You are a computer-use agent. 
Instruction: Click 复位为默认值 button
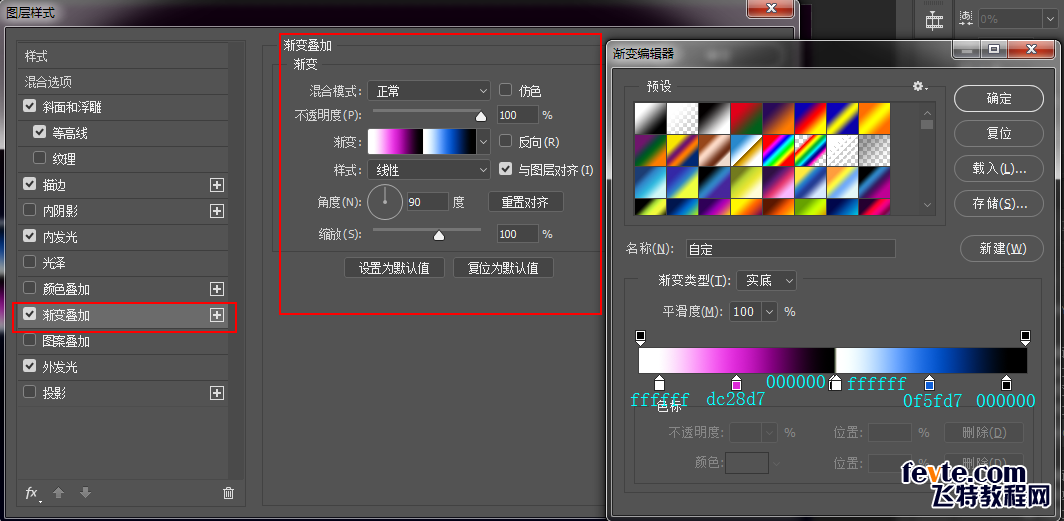503,268
